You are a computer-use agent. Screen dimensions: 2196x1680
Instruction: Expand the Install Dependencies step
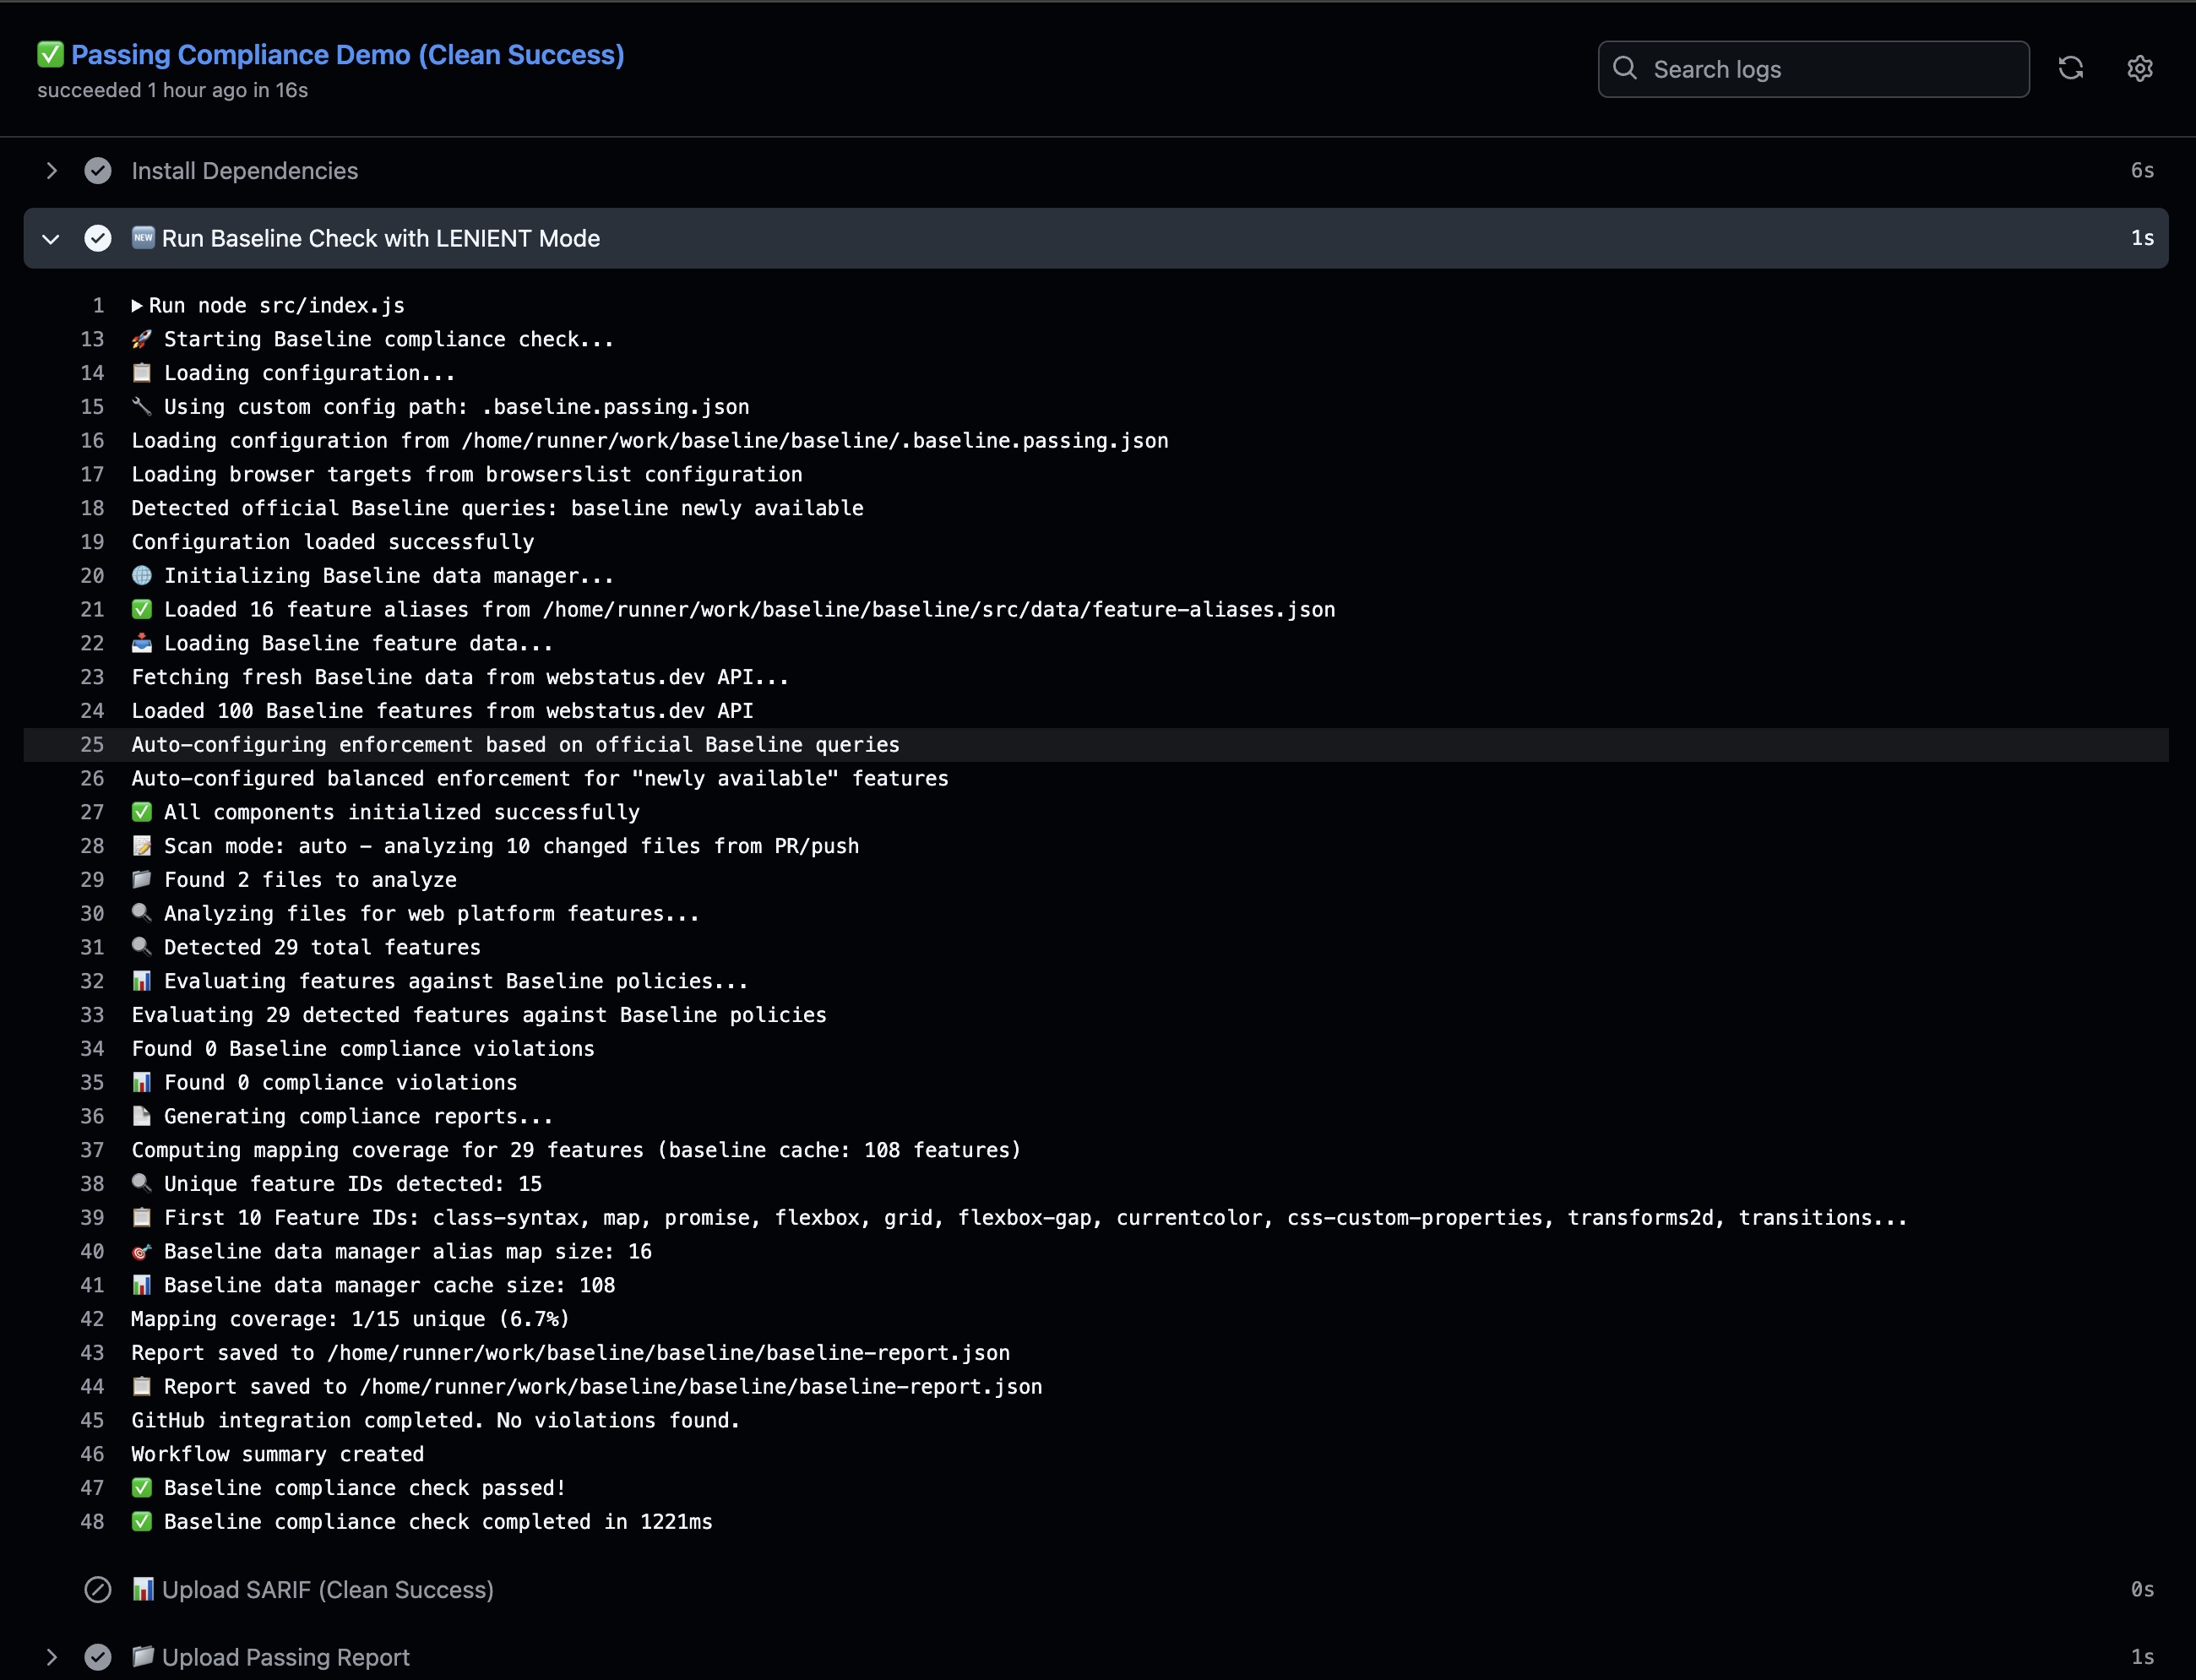[51, 171]
